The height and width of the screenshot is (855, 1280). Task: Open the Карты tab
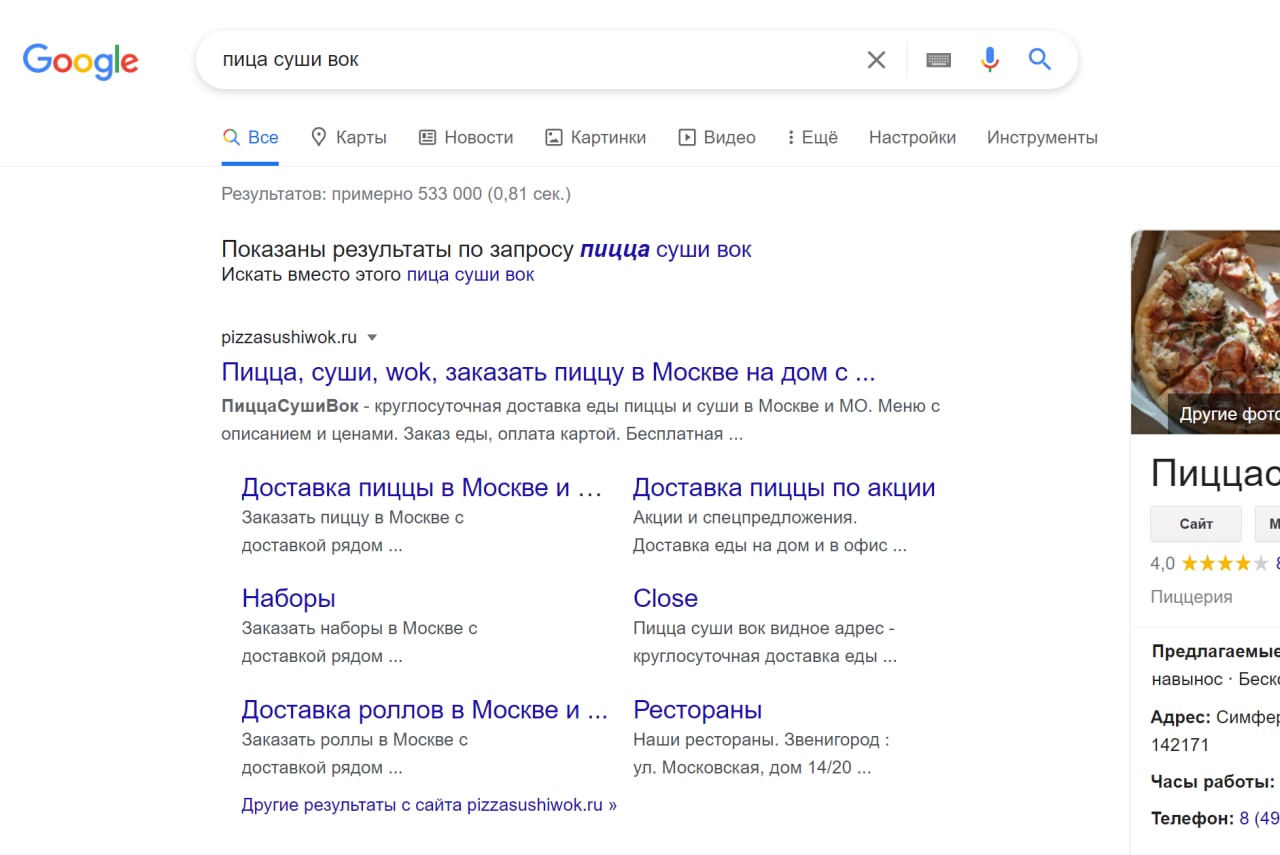(348, 137)
